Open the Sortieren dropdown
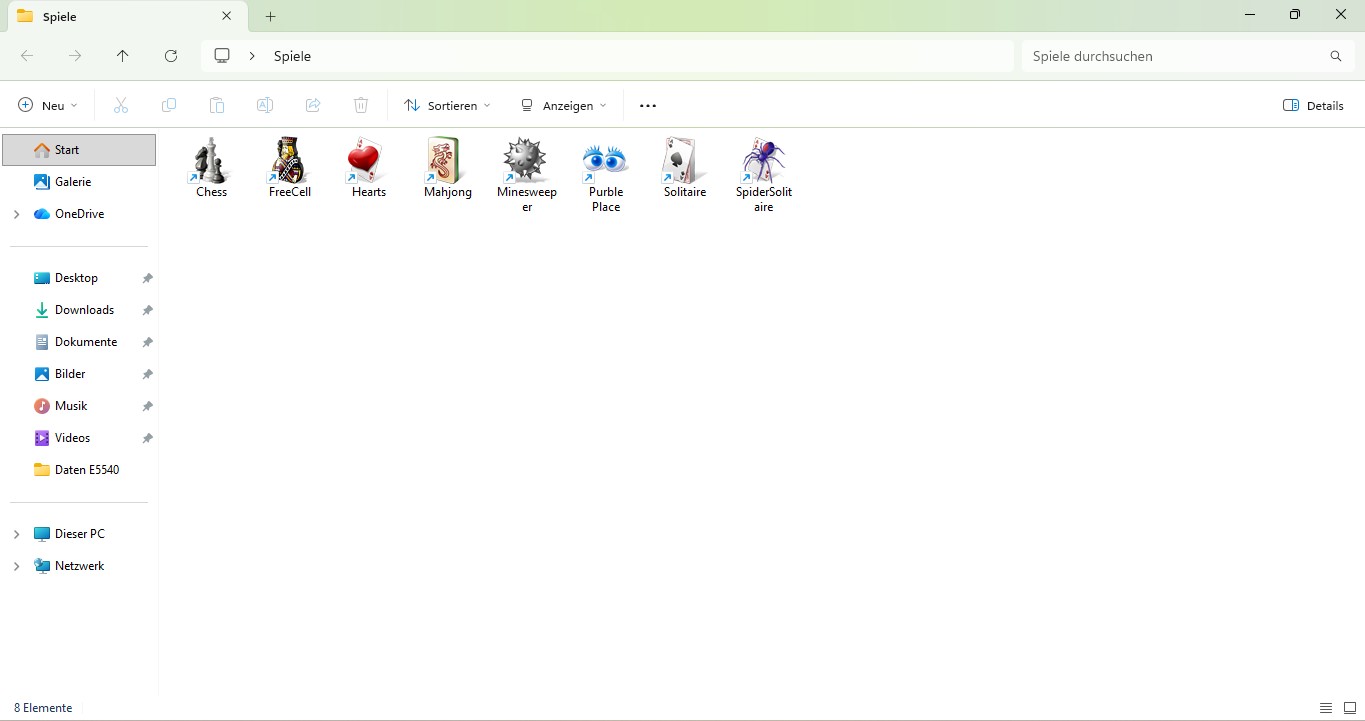Screen dimensions: 1365x721 pos(447,105)
